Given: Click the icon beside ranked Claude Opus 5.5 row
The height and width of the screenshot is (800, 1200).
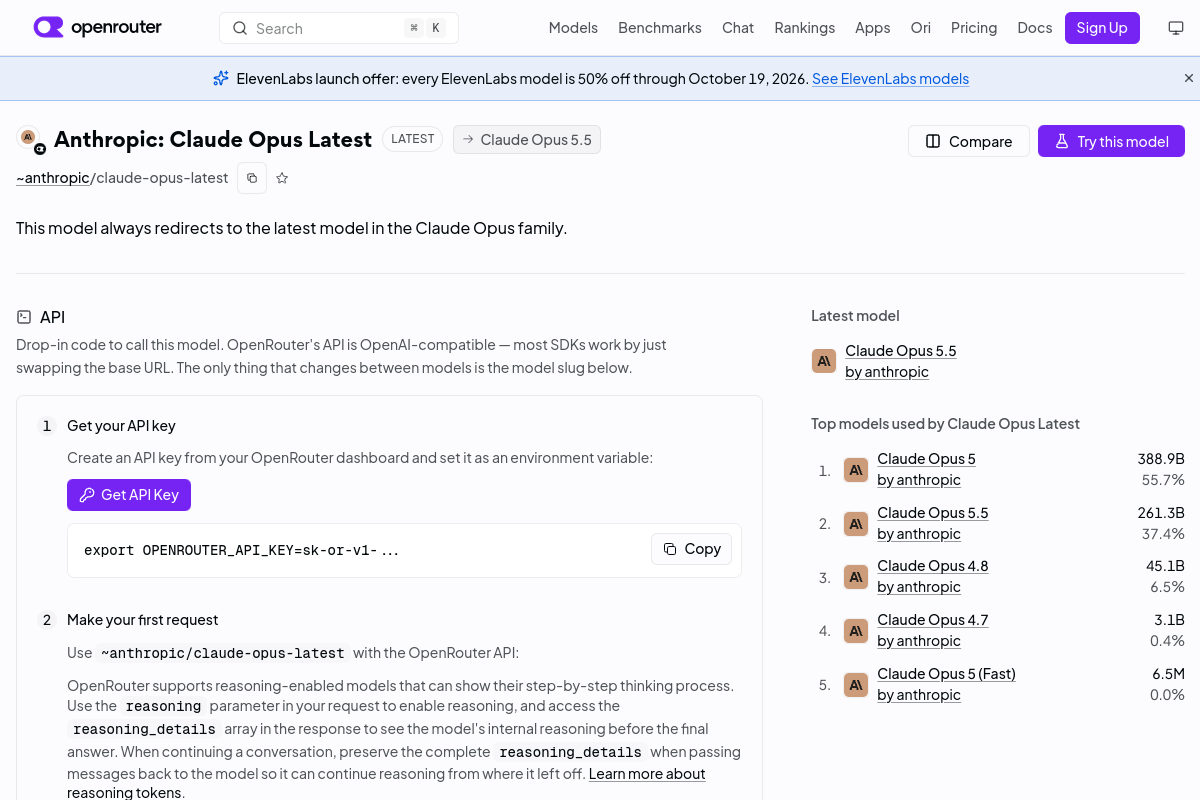Looking at the screenshot, I should coord(856,523).
